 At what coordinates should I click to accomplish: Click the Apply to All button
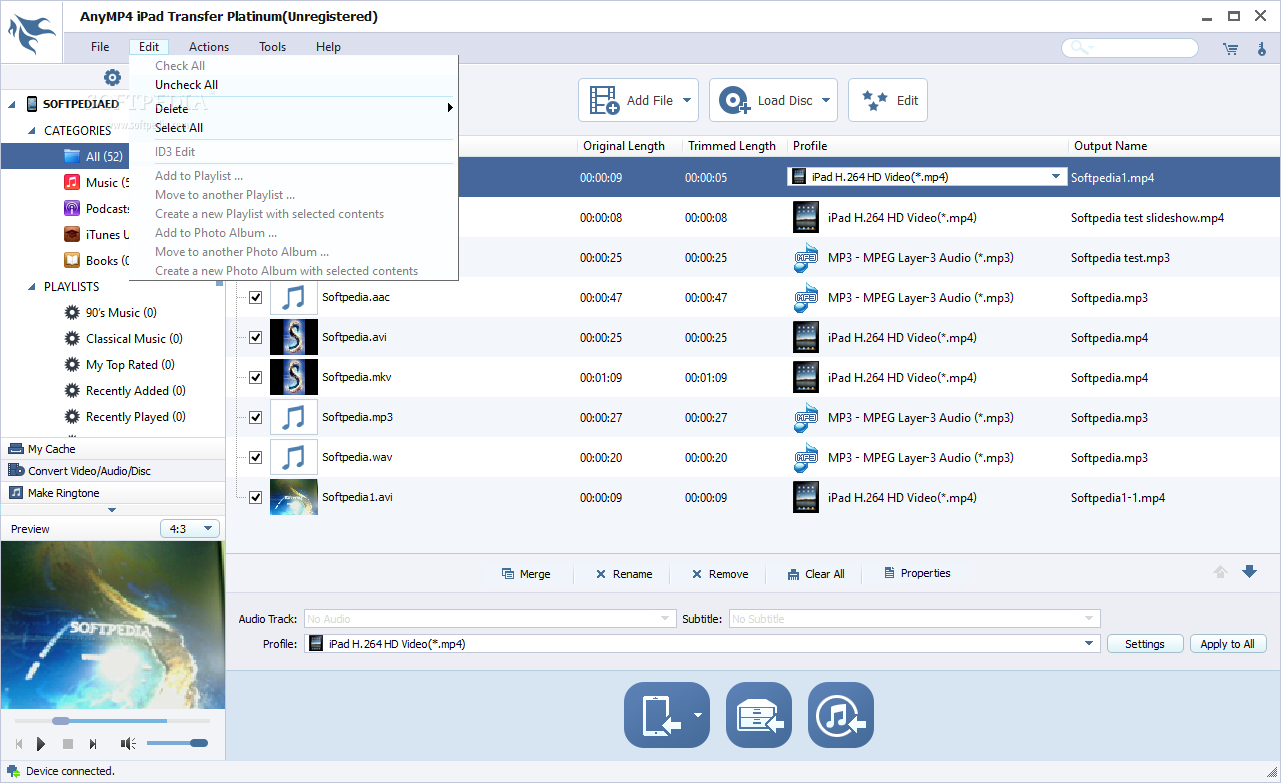[1227, 644]
